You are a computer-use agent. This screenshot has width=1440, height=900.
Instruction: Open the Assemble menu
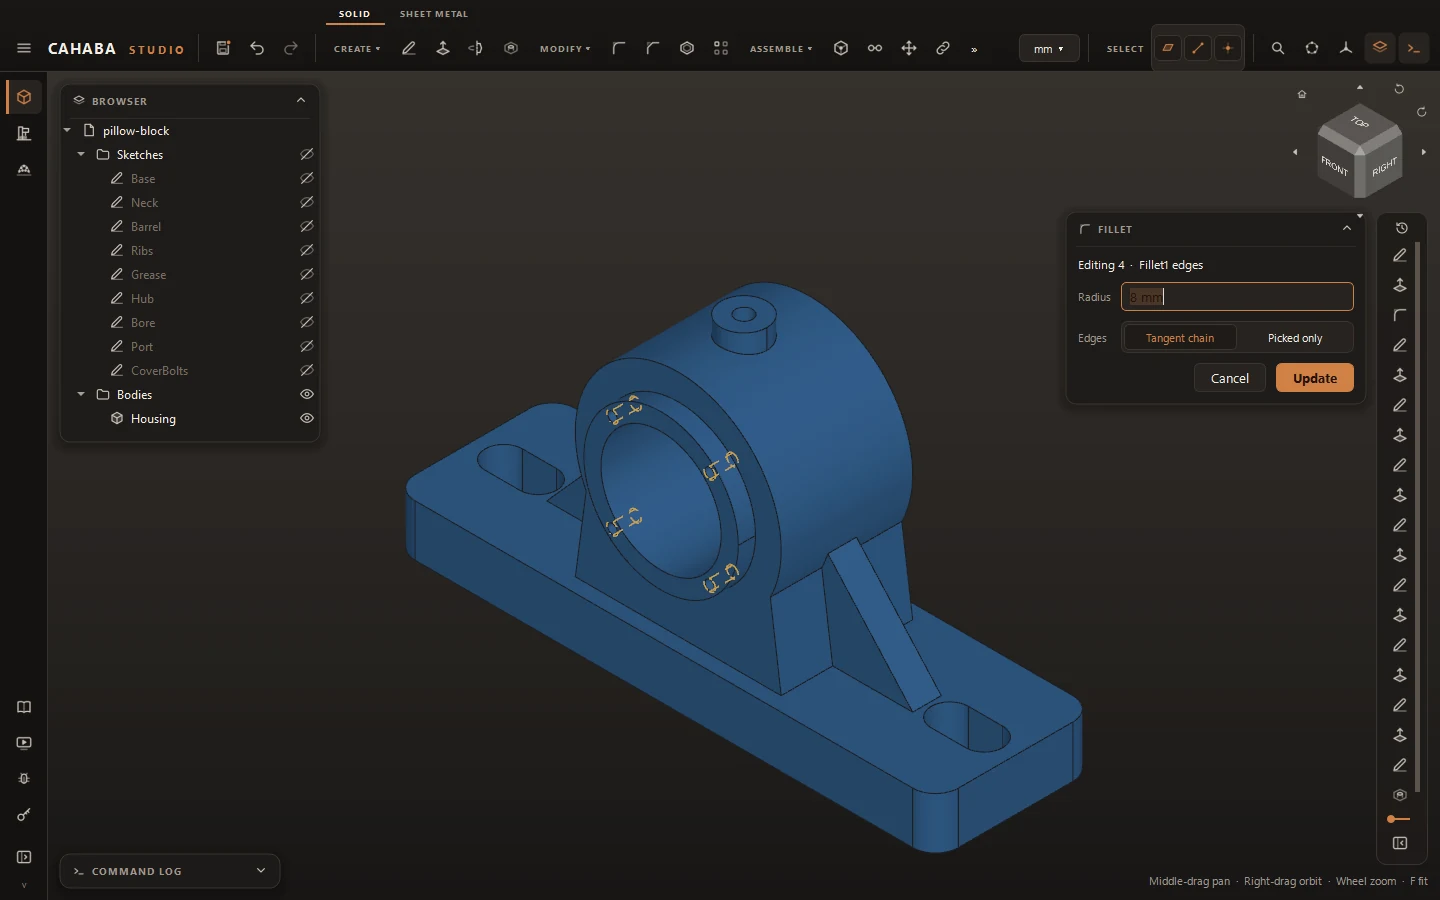(x=781, y=48)
